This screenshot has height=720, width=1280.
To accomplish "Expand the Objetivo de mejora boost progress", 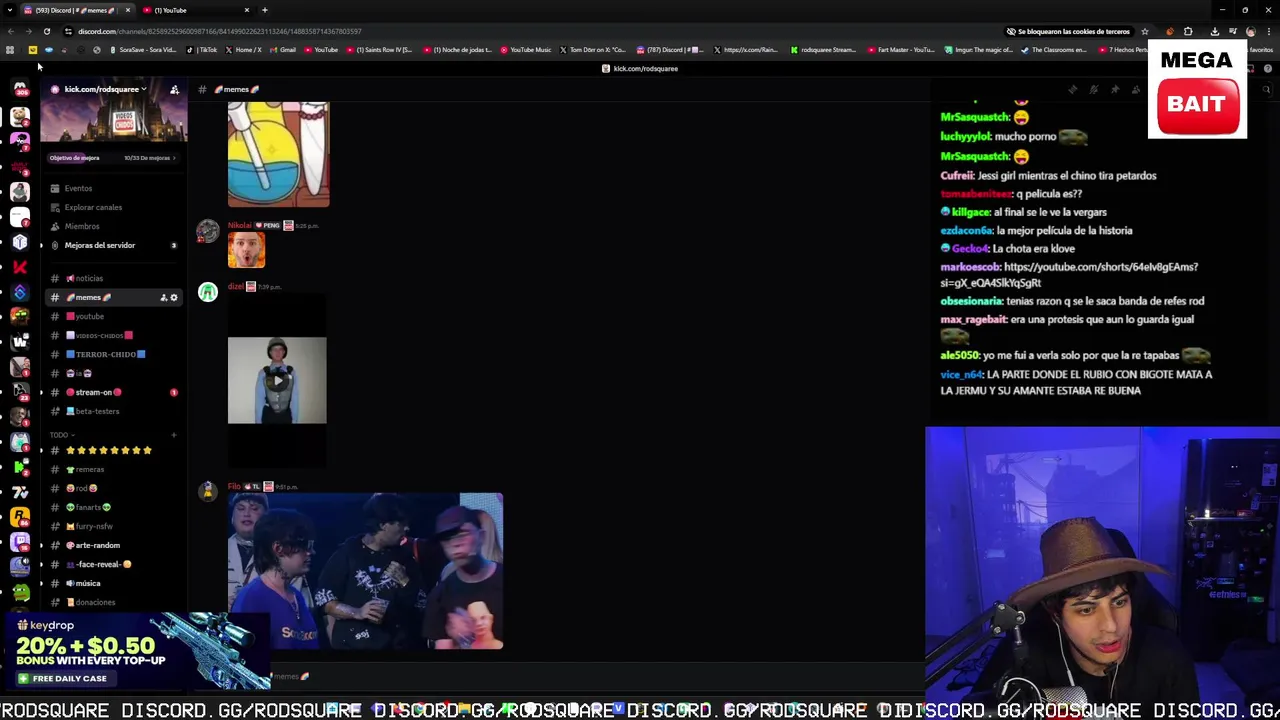I will 113,158.
